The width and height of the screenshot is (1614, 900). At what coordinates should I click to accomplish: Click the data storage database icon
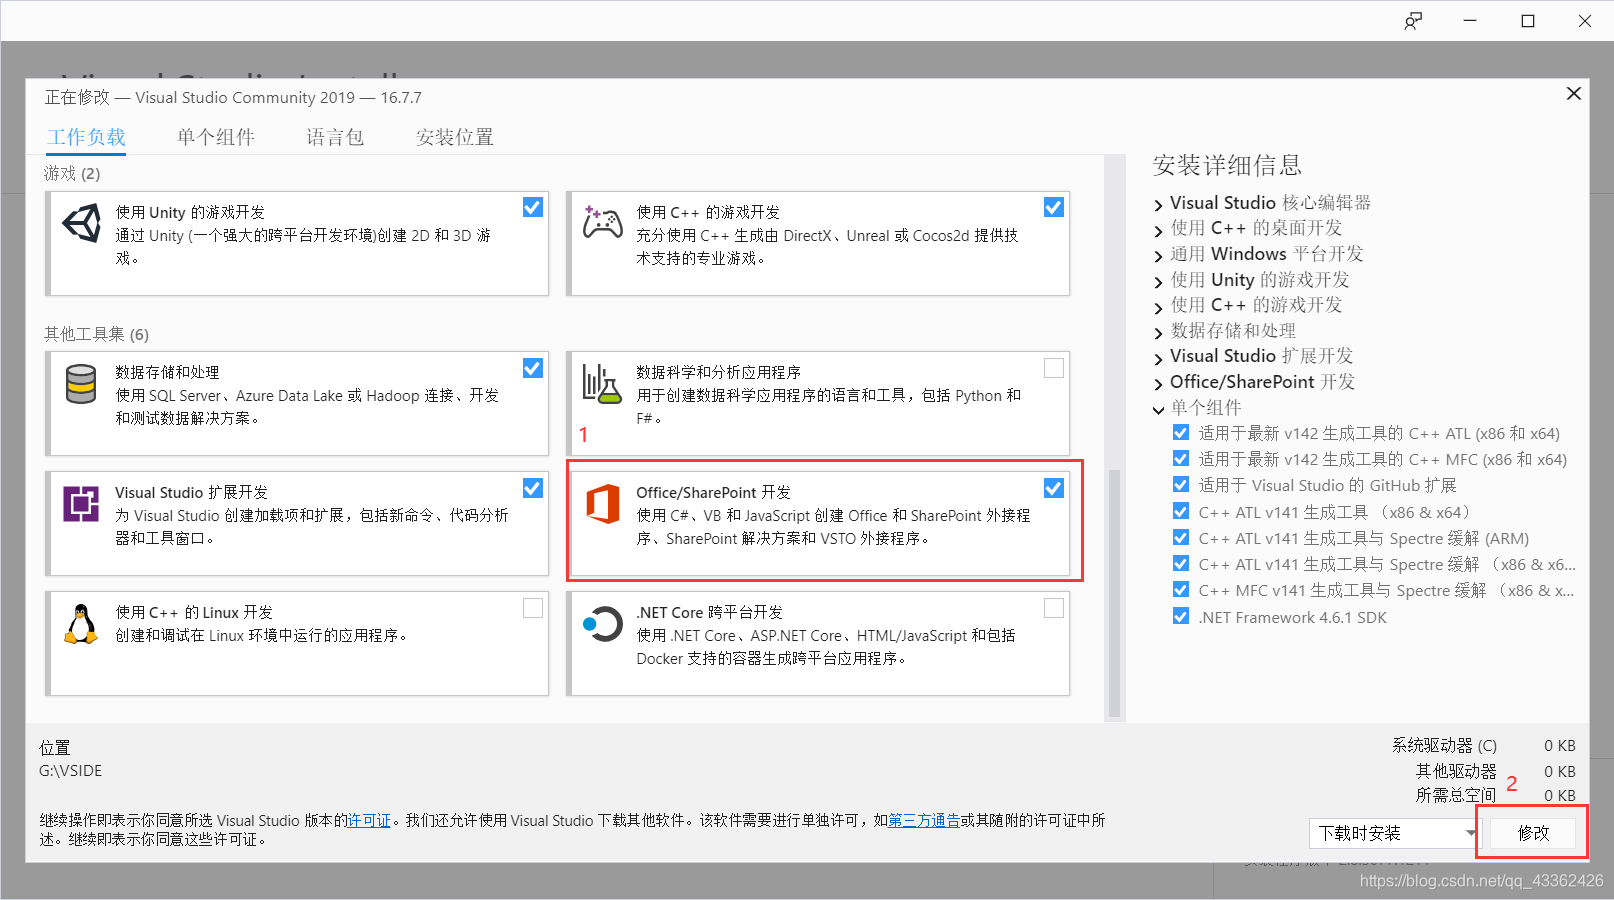81,384
